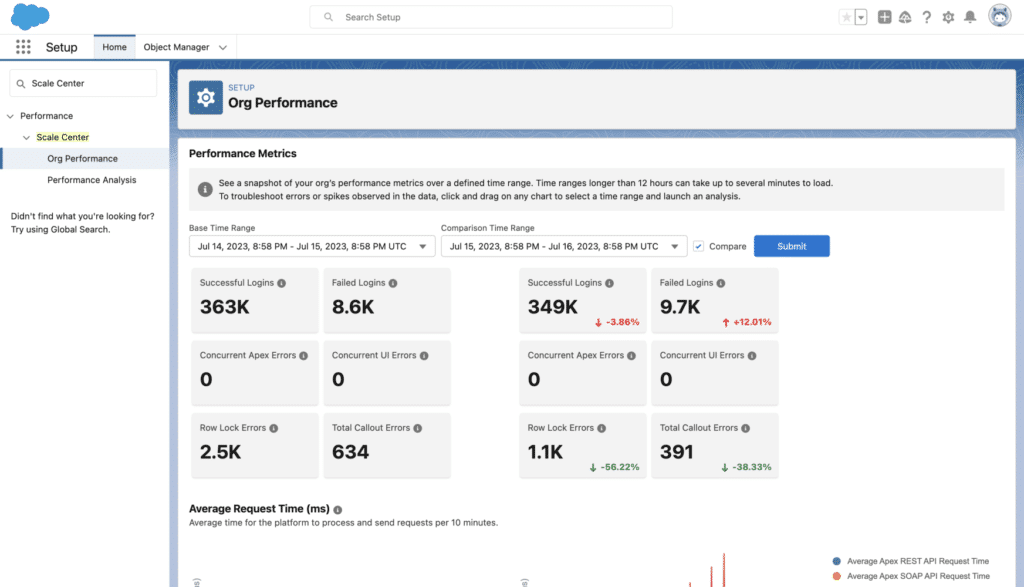Select Performance Analysis in sidebar
The width and height of the screenshot is (1024, 587).
[x=91, y=180]
